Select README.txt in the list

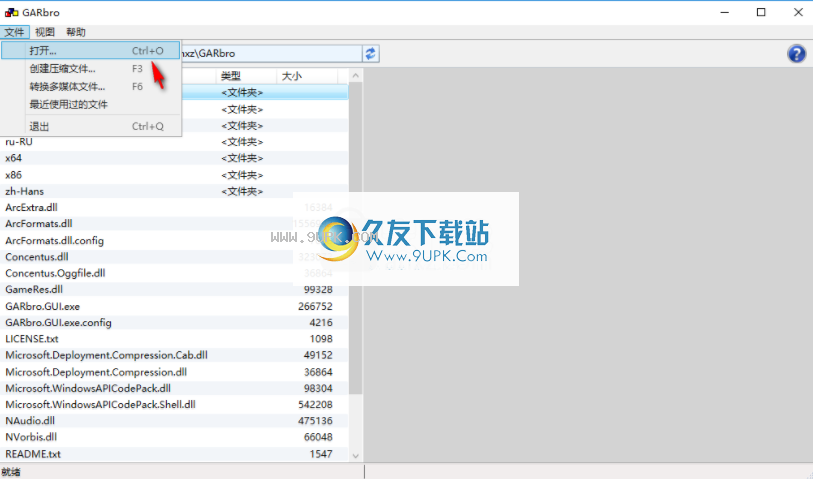click(x=174, y=454)
